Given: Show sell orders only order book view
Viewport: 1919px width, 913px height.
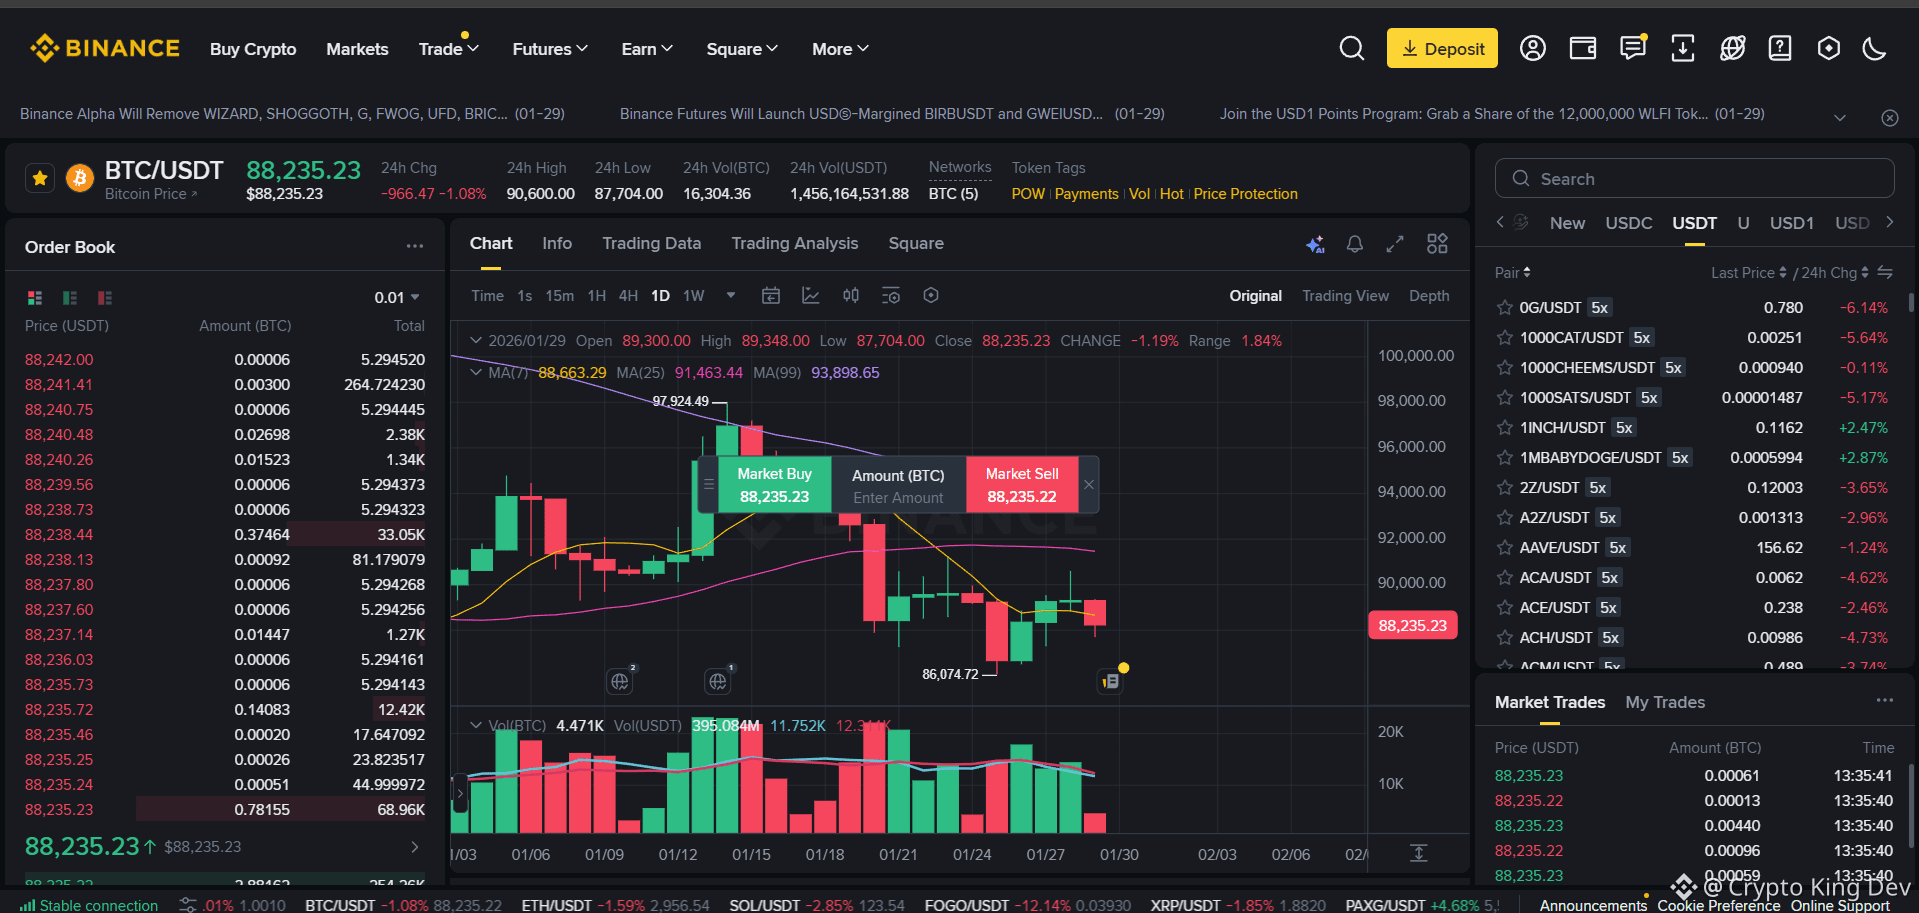Looking at the screenshot, I should 105,298.
